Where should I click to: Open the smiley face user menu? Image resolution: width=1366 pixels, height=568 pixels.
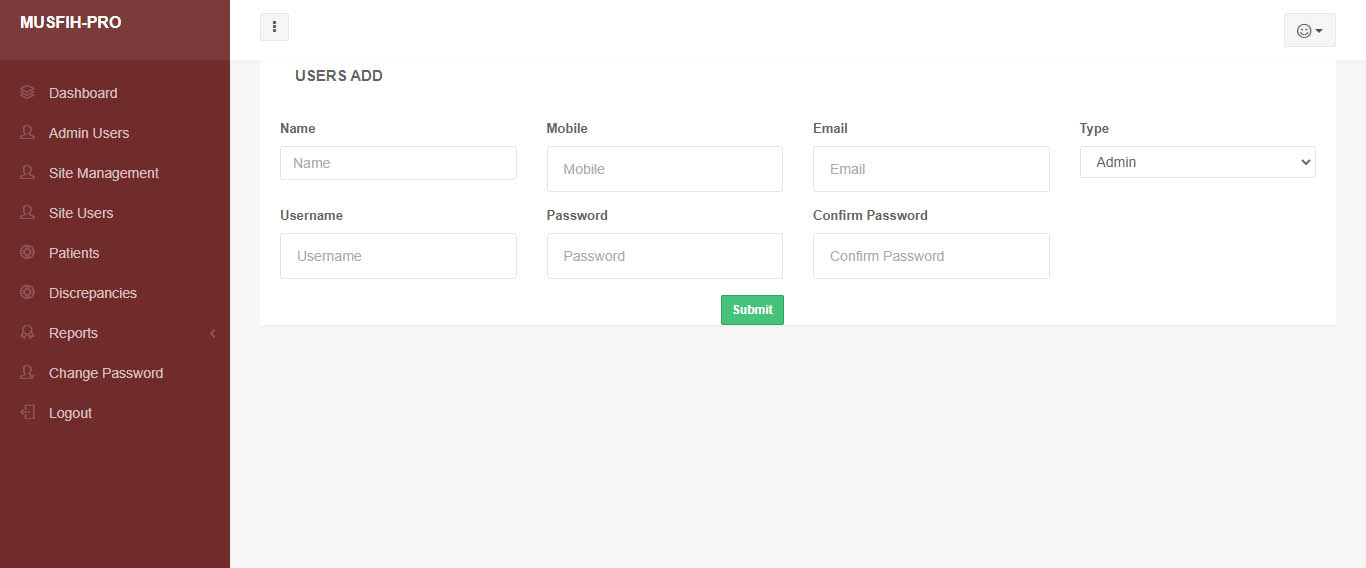[x=1309, y=30]
